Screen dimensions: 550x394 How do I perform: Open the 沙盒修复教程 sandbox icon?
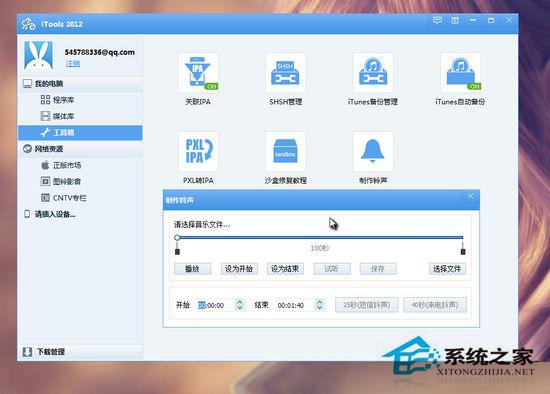coord(286,151)
